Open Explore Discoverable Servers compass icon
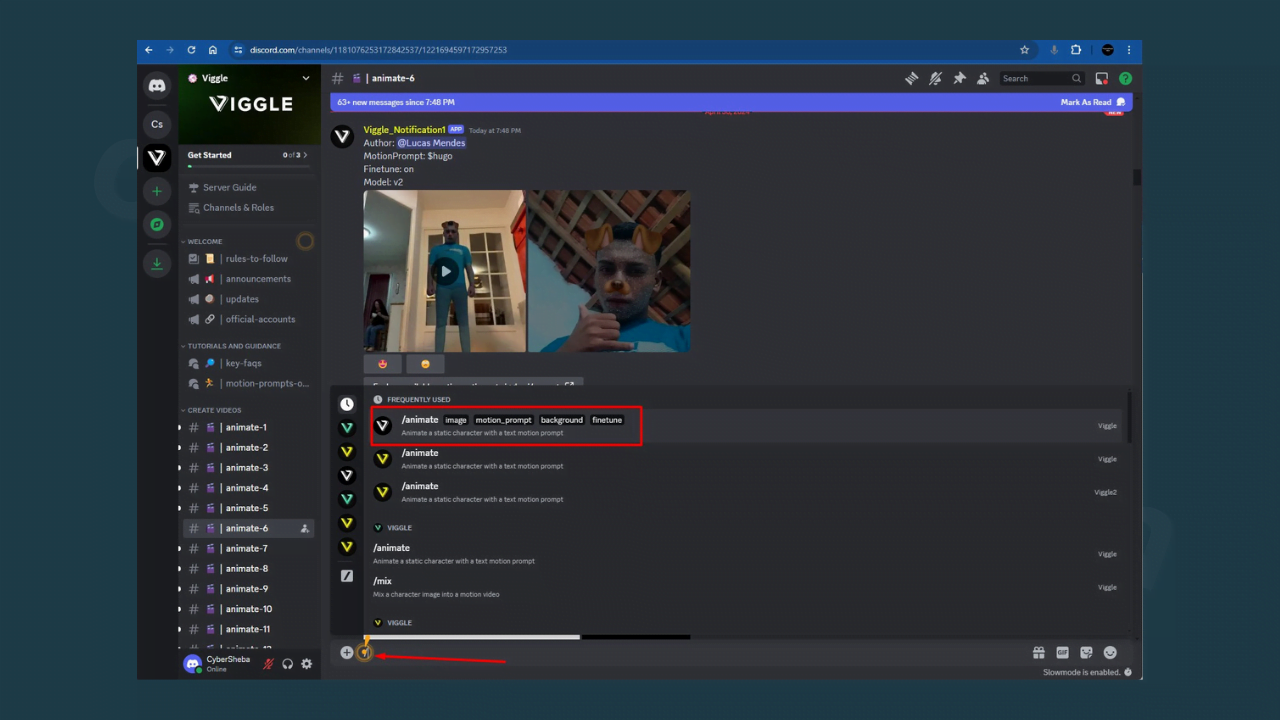The height and width of the screenshot is (720, 1280). pos(157,225)
